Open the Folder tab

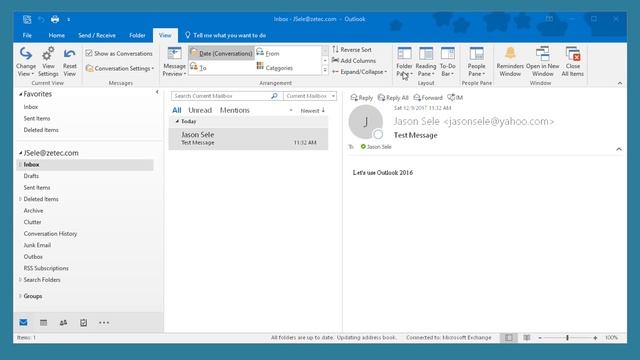click(x=137, y=36)
